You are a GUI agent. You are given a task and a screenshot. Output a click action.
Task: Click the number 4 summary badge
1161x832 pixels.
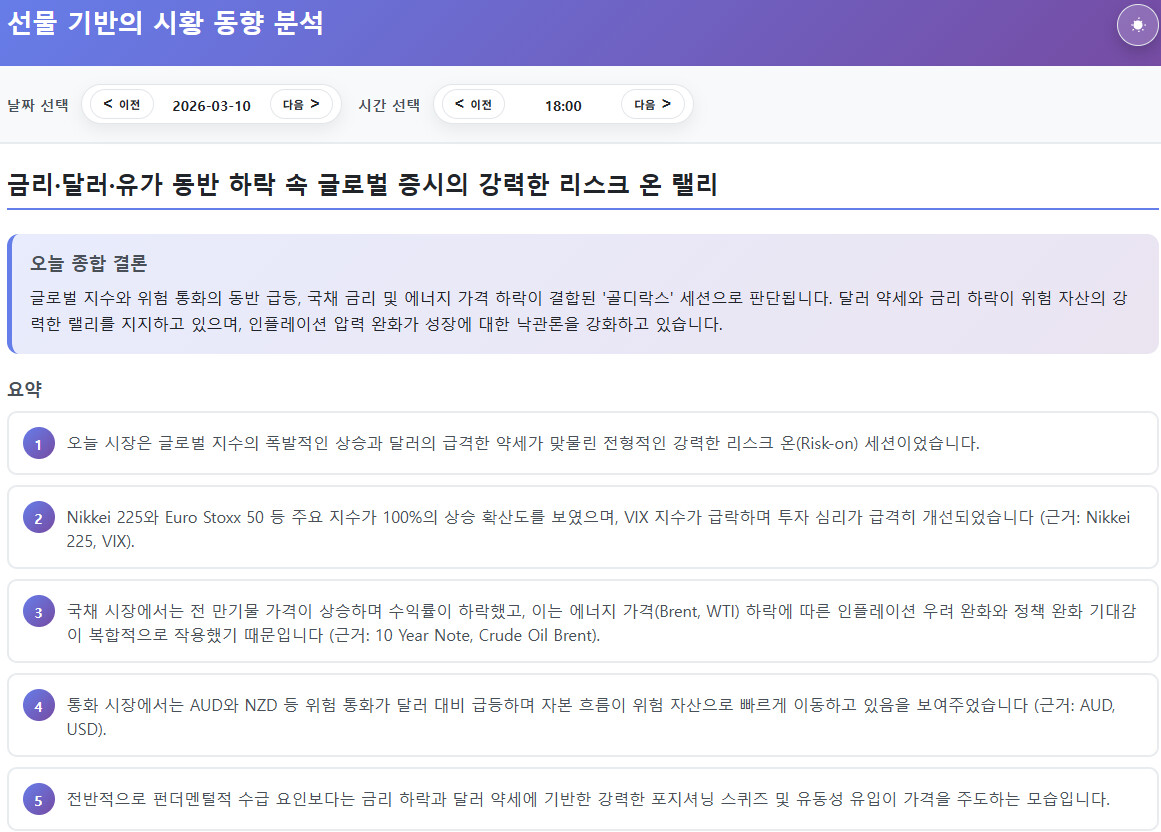click(x=38, y=706)
